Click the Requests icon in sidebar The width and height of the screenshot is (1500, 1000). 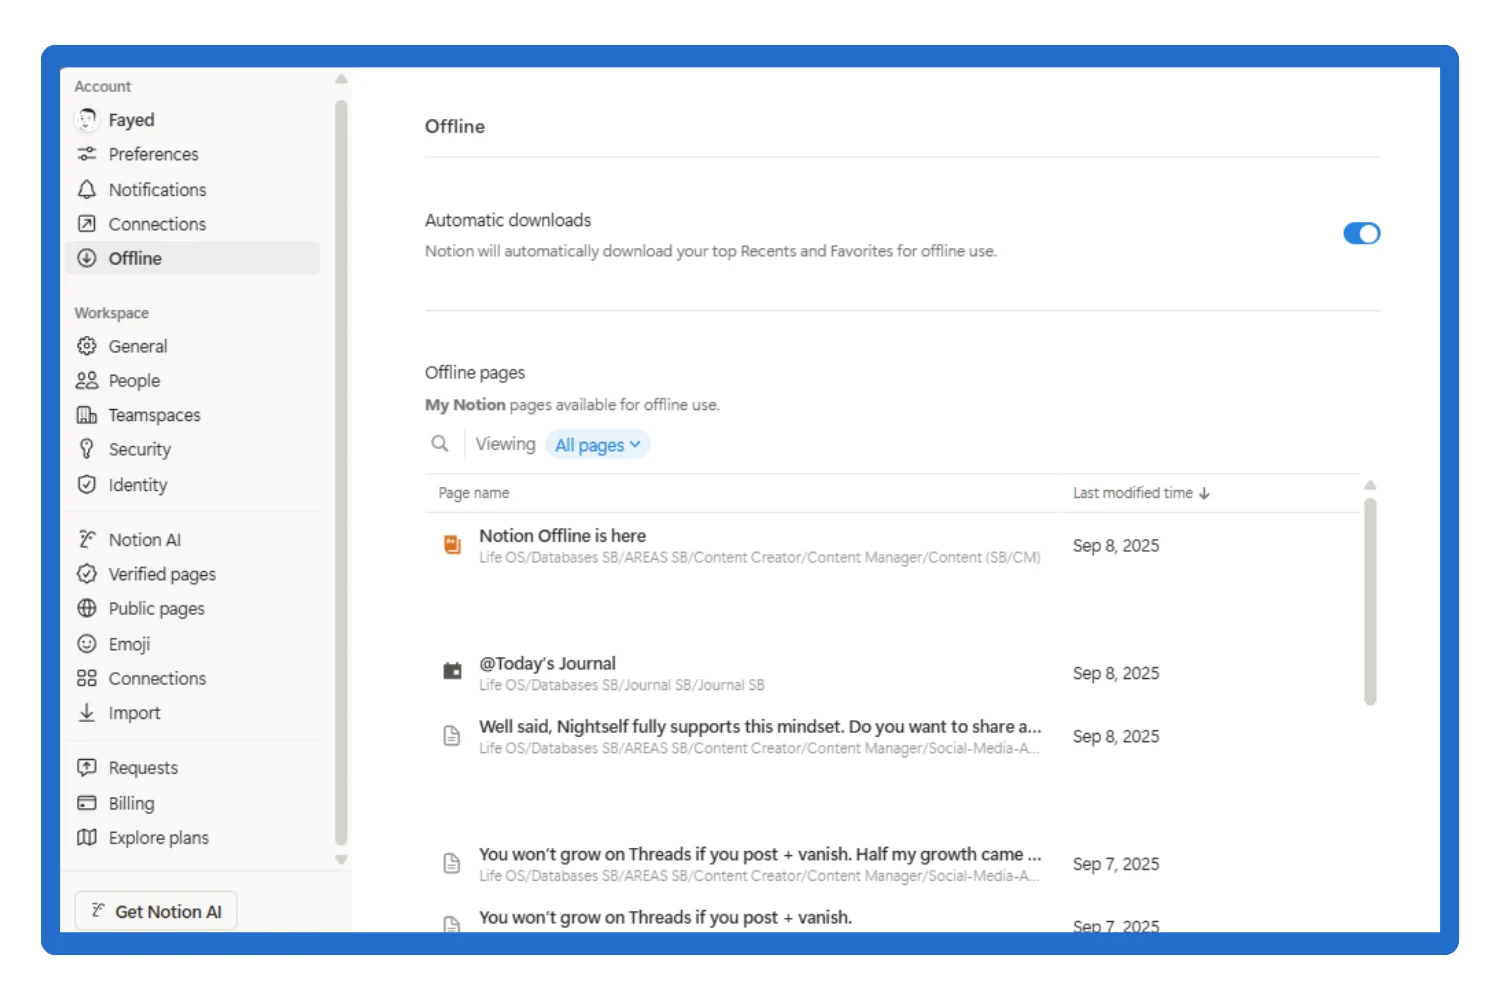tap(87, 767)
